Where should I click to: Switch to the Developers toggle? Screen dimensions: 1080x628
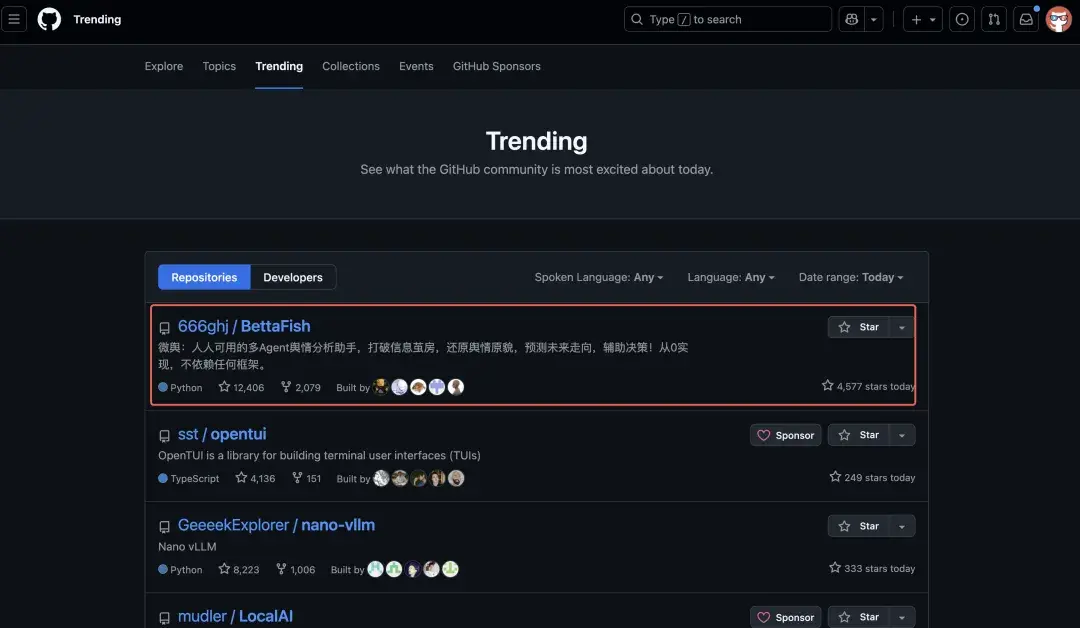coord(293,277)
